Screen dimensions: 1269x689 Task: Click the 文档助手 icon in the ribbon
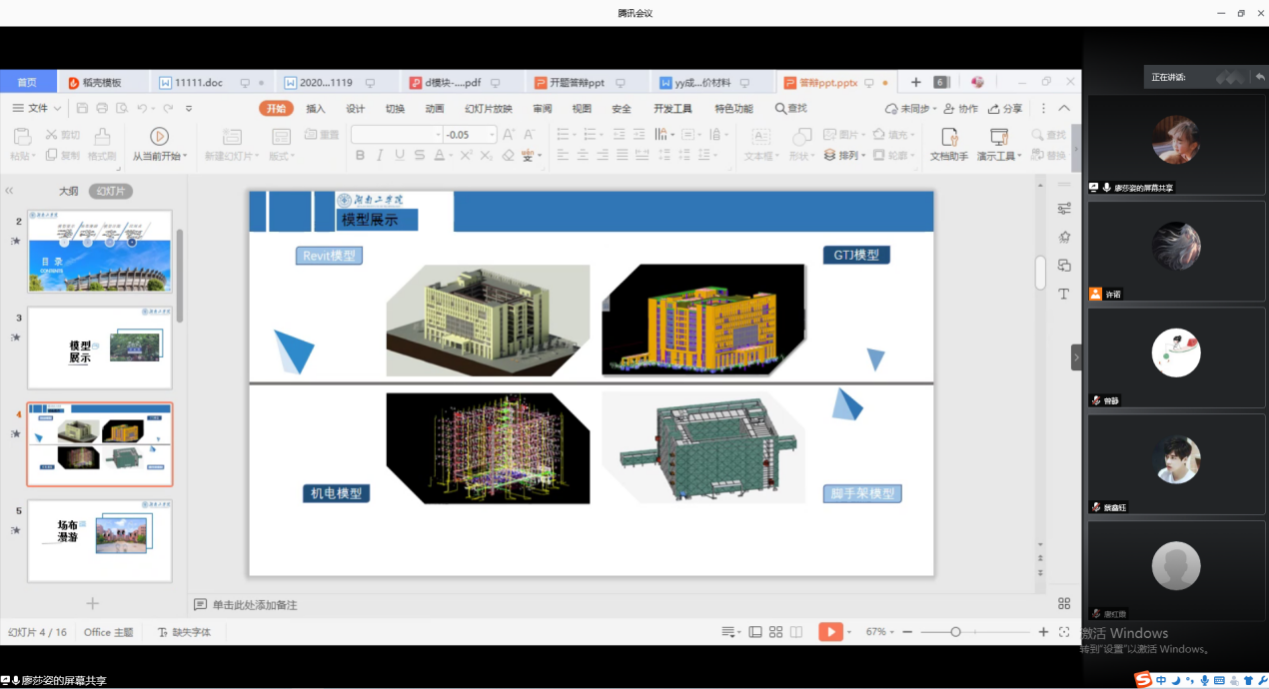pyautogui.click(x=948, y=137)
